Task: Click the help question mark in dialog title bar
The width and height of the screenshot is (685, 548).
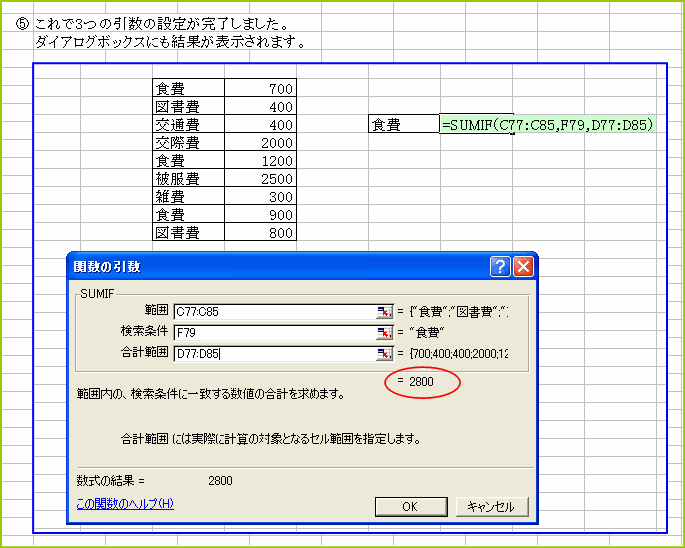Action: tap(500, 266)
